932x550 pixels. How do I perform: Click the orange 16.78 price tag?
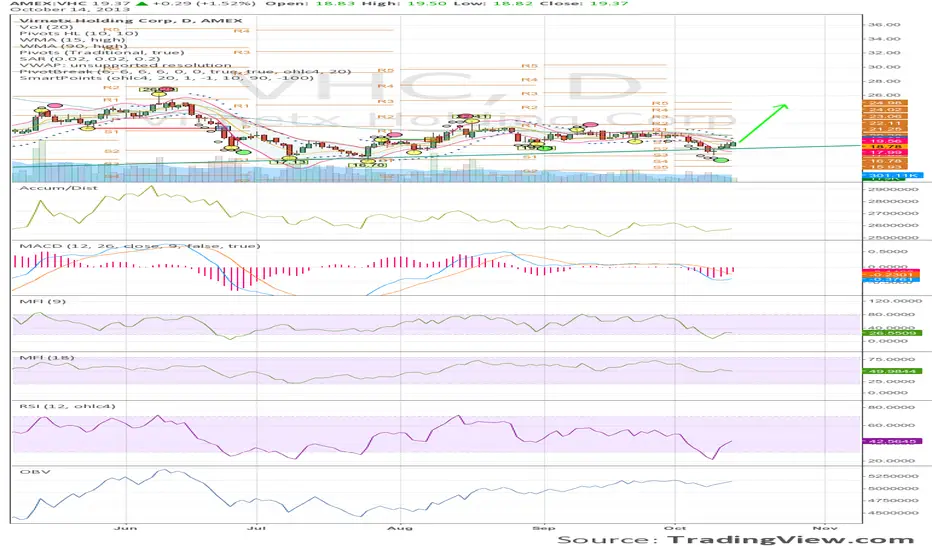coord(885,161)
